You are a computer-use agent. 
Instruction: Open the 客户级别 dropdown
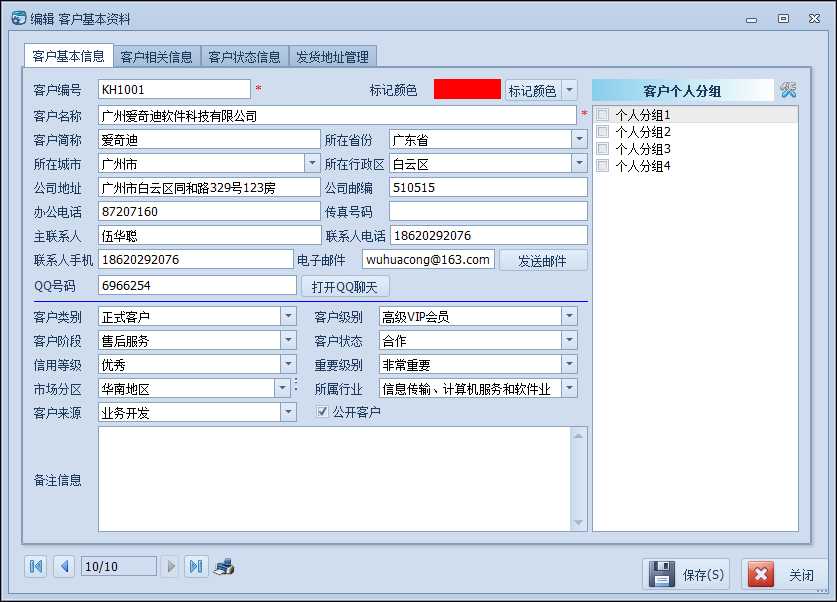[569, 316]
